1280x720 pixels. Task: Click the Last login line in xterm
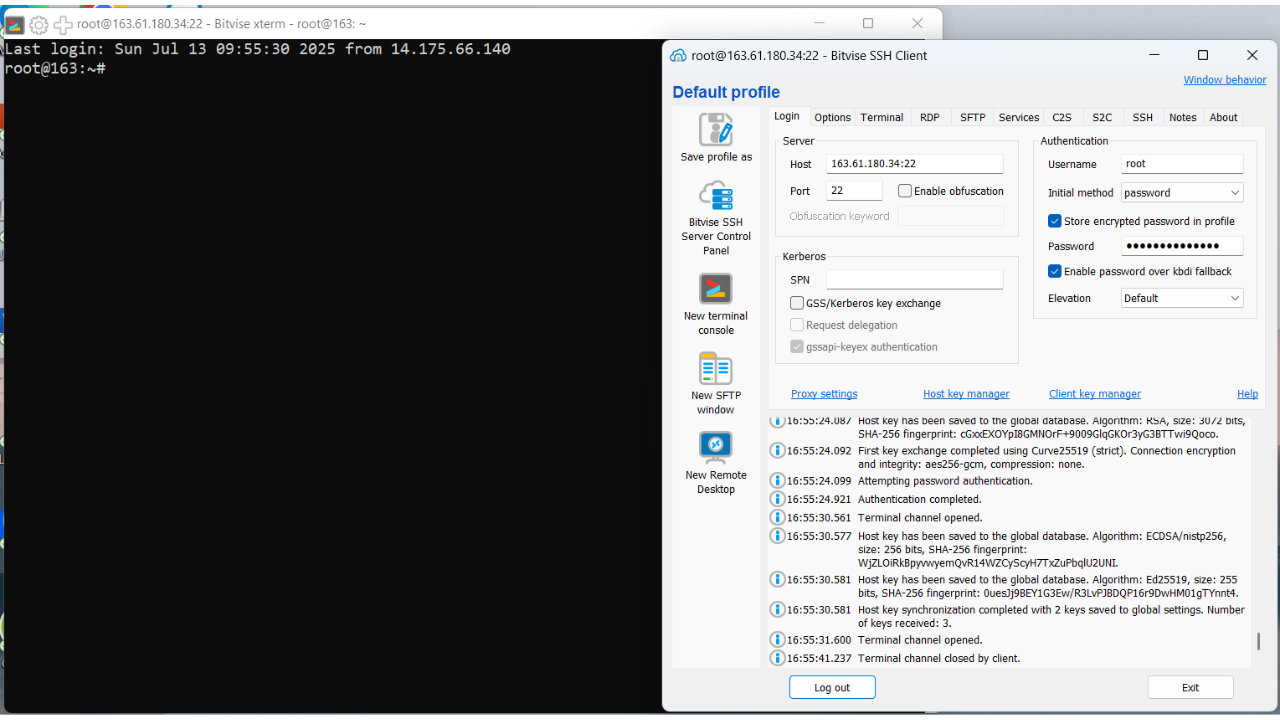[x=258, y=48]
